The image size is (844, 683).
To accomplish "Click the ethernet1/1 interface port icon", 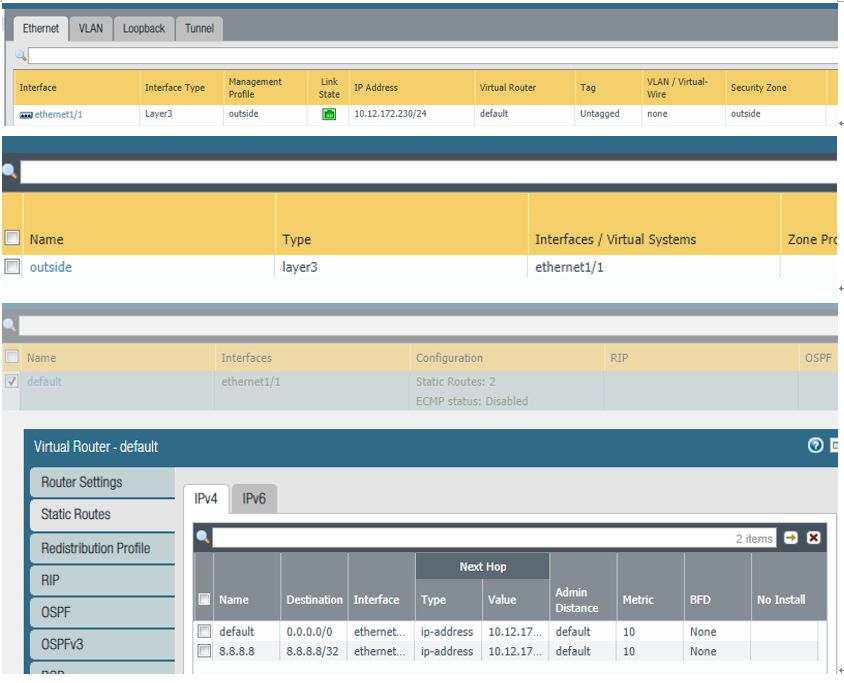I will tap(26, 115).
